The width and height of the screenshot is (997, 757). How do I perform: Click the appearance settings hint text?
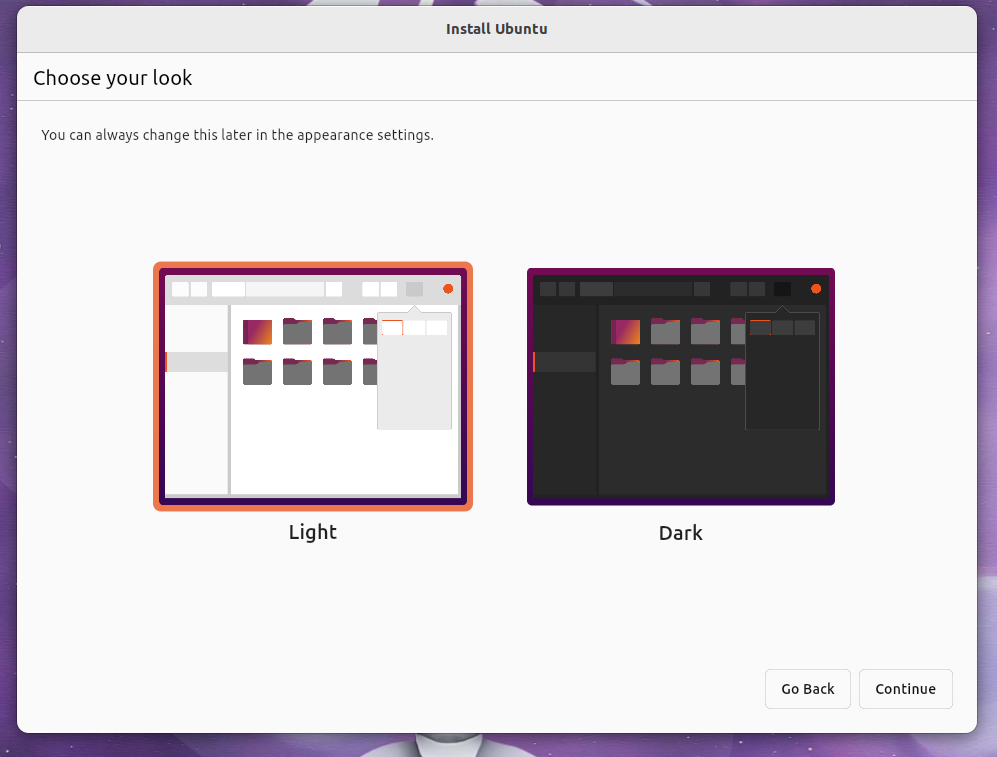tap(237, 134)
